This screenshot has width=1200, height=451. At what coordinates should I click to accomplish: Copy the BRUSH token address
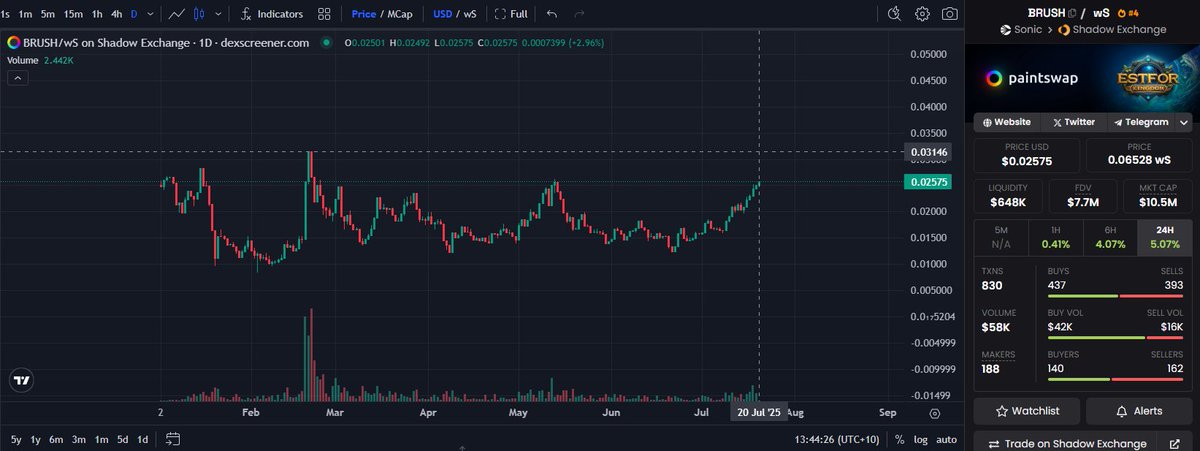(x=1073, y=13)
